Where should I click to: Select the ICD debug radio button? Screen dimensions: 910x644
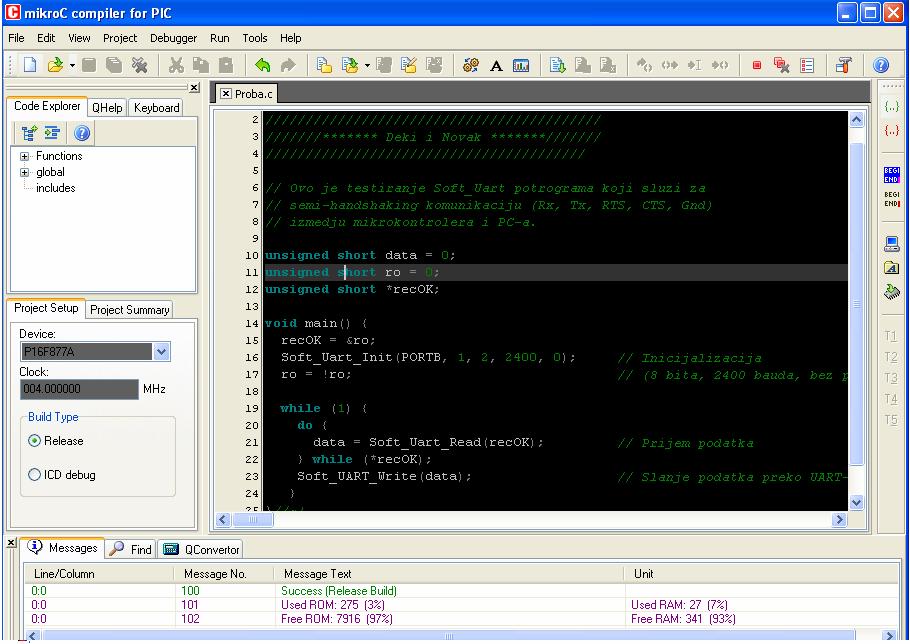(34, 475)
